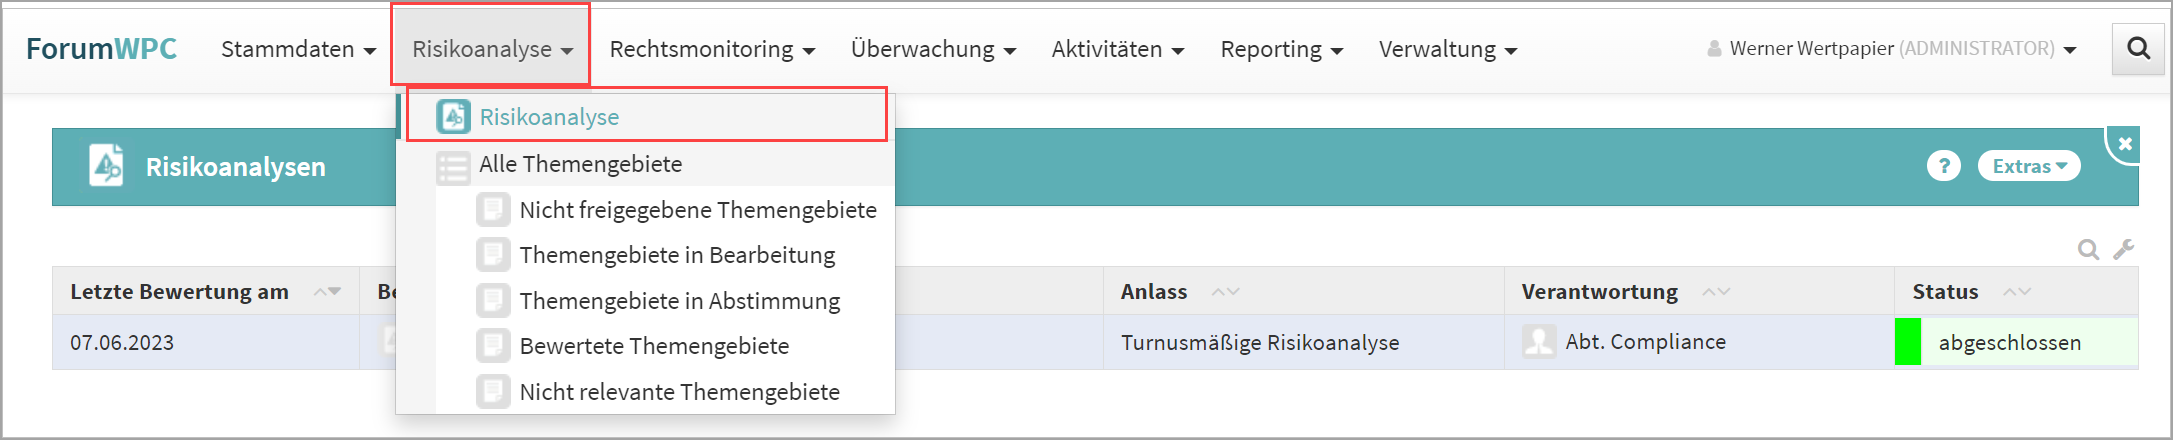Open the Turnusmäßige Risikoanalyse row entry
Image resolution: width=2173 pixels, height=440 pixels.
[x=1259, y=343]
